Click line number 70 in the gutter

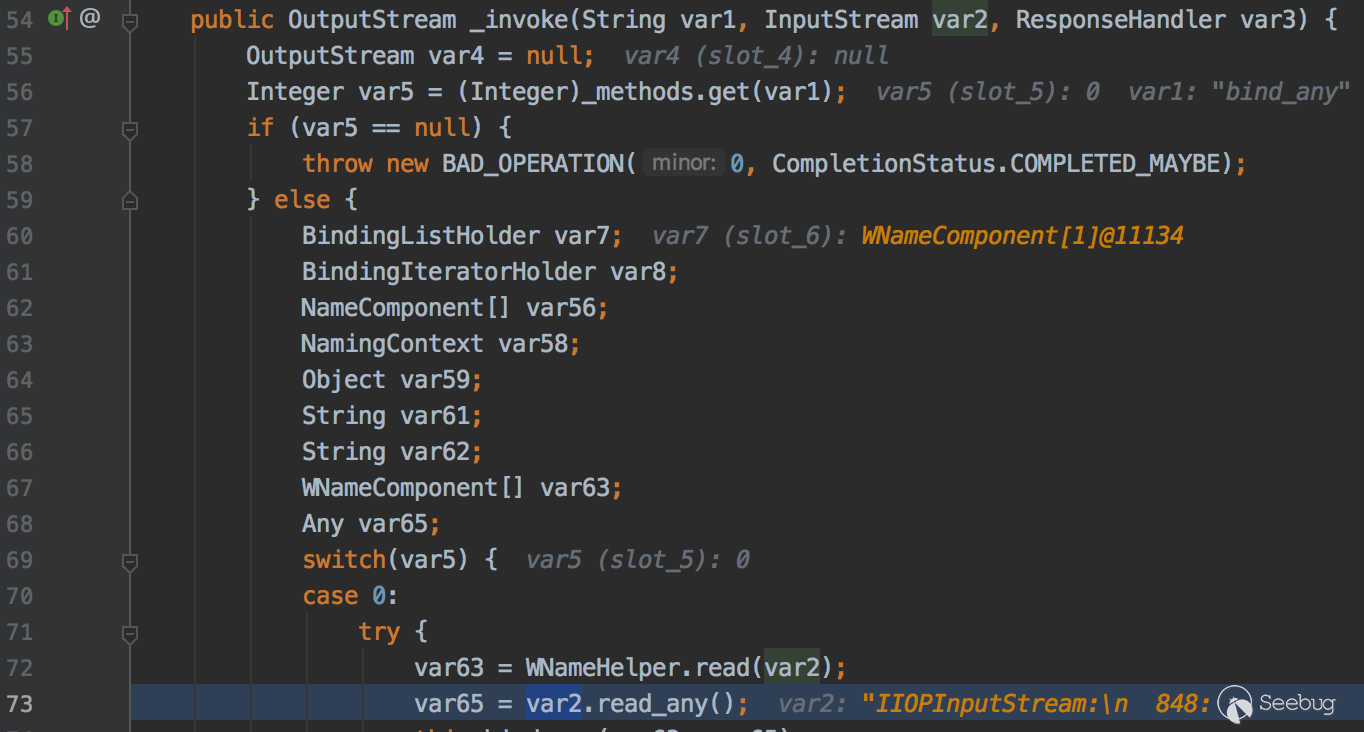(20, 595)
